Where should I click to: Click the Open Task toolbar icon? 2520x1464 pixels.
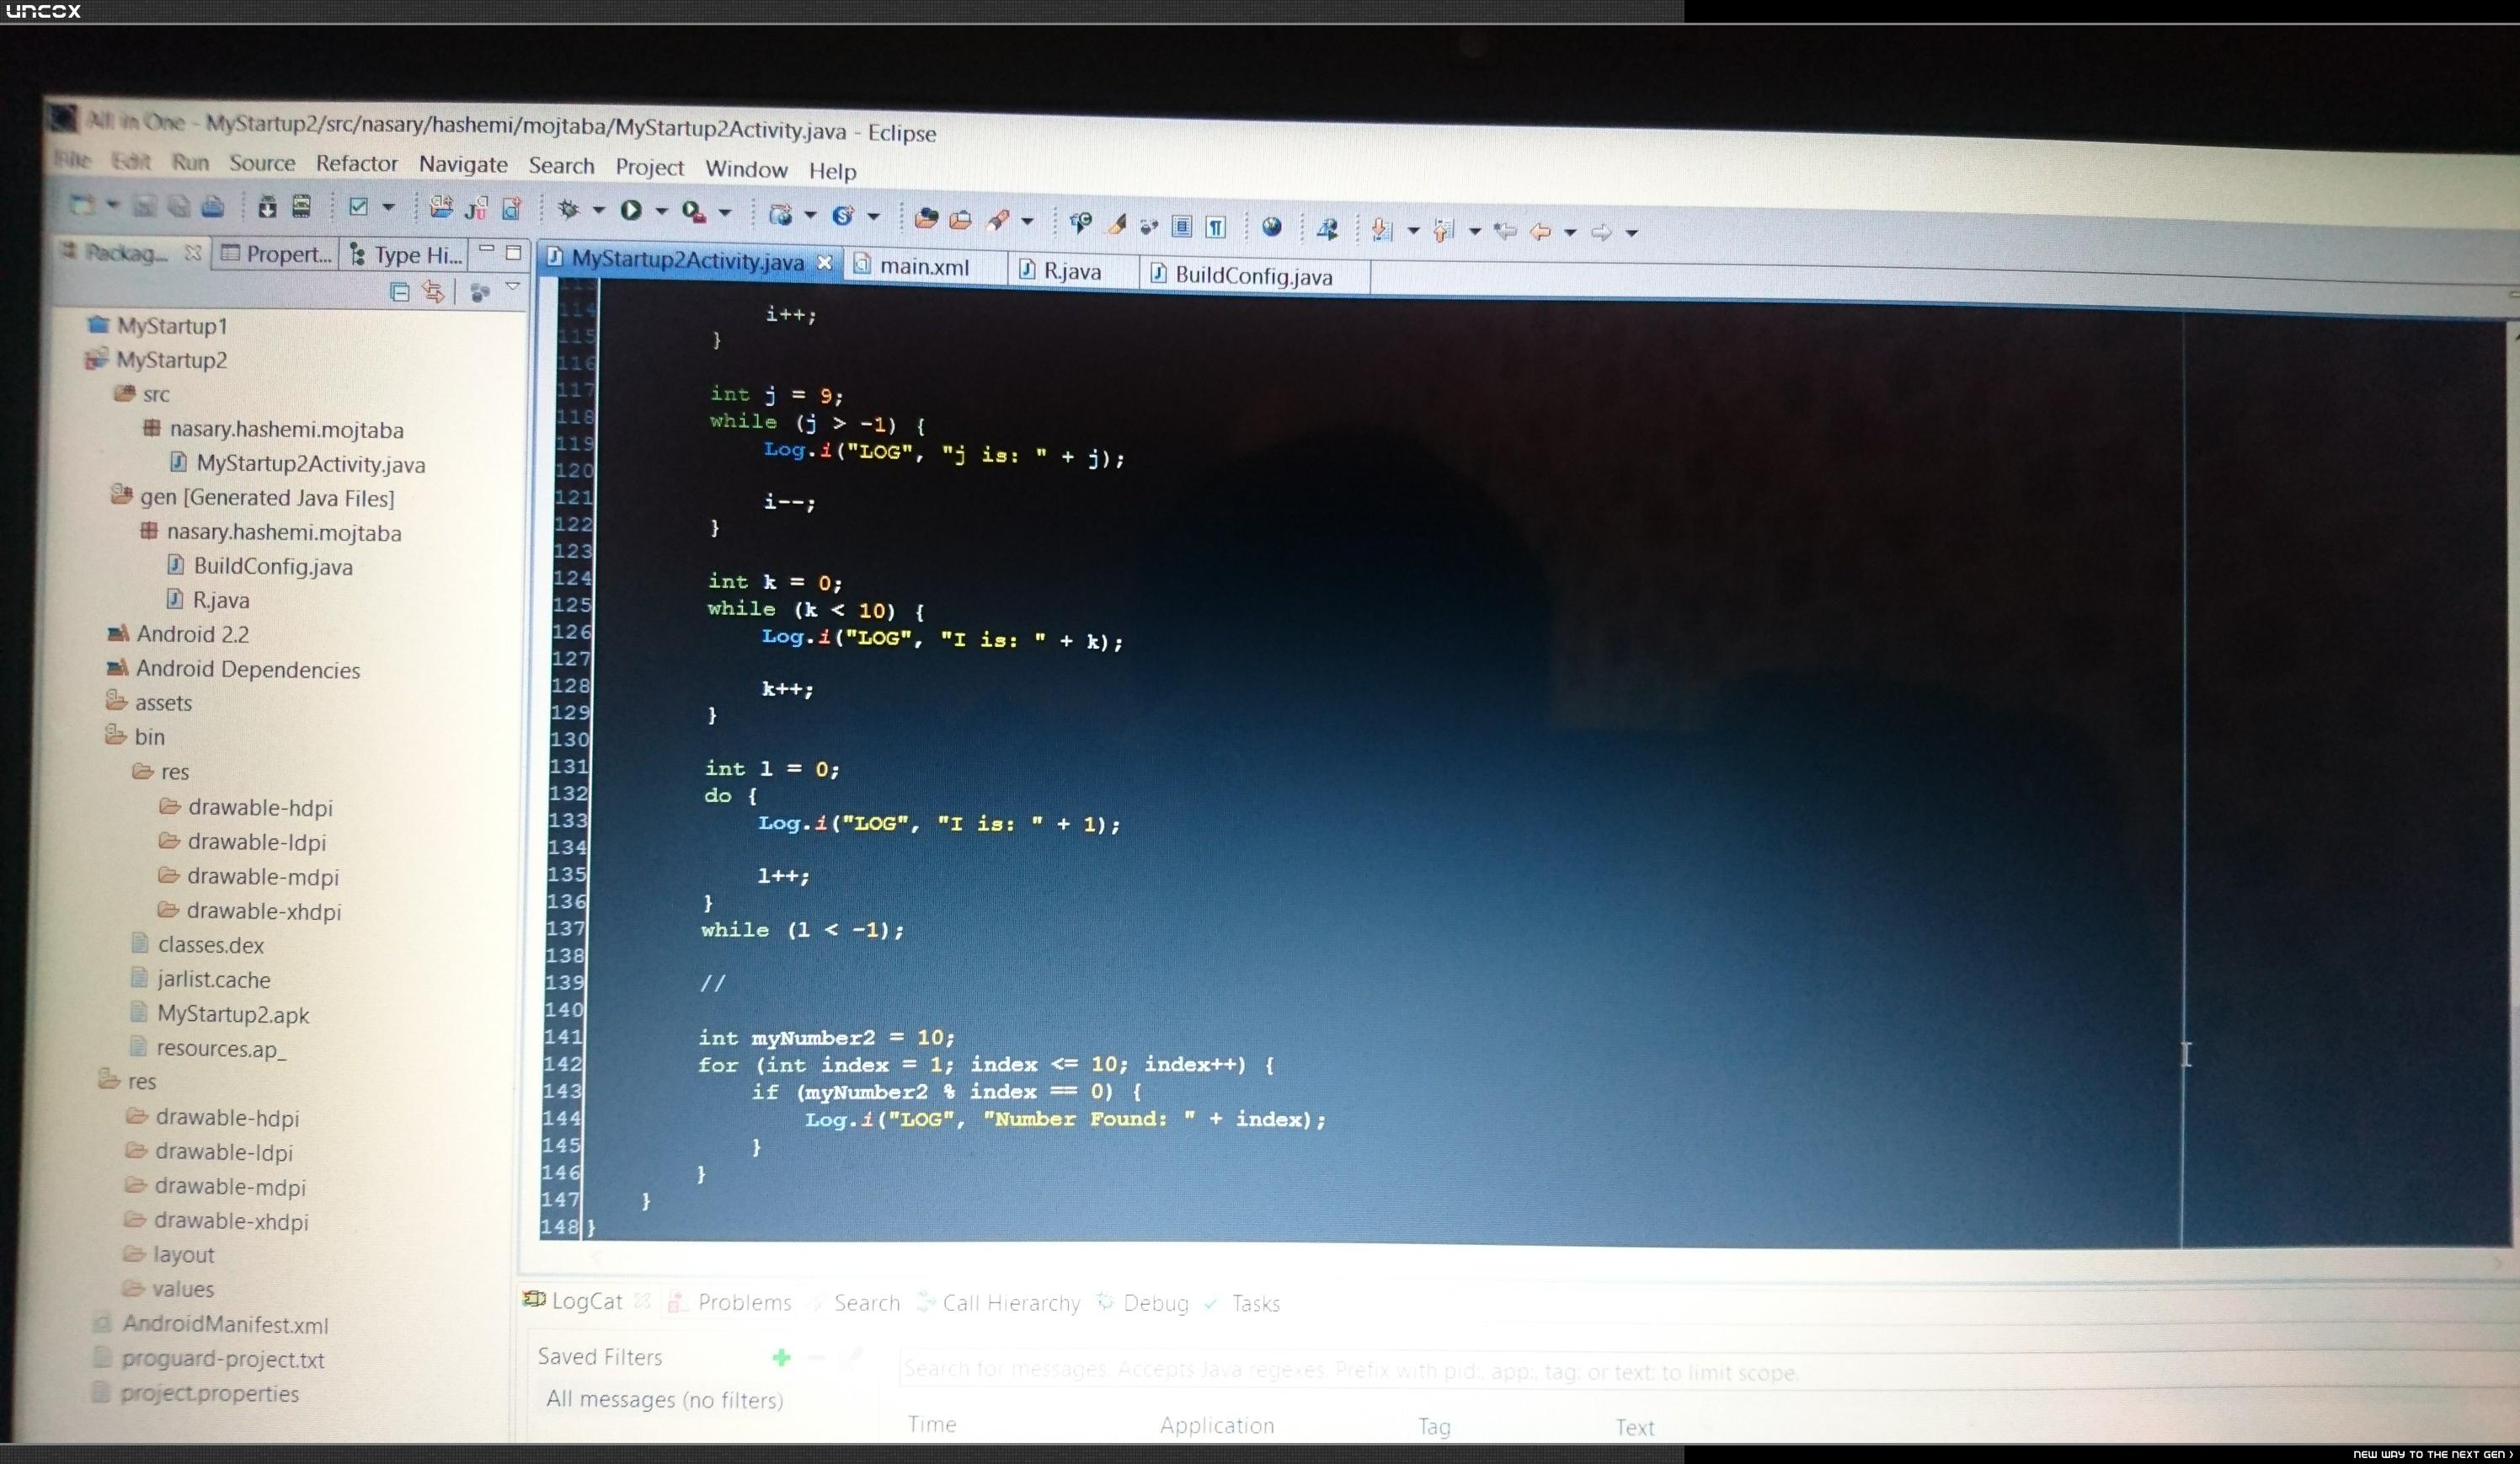960,219
